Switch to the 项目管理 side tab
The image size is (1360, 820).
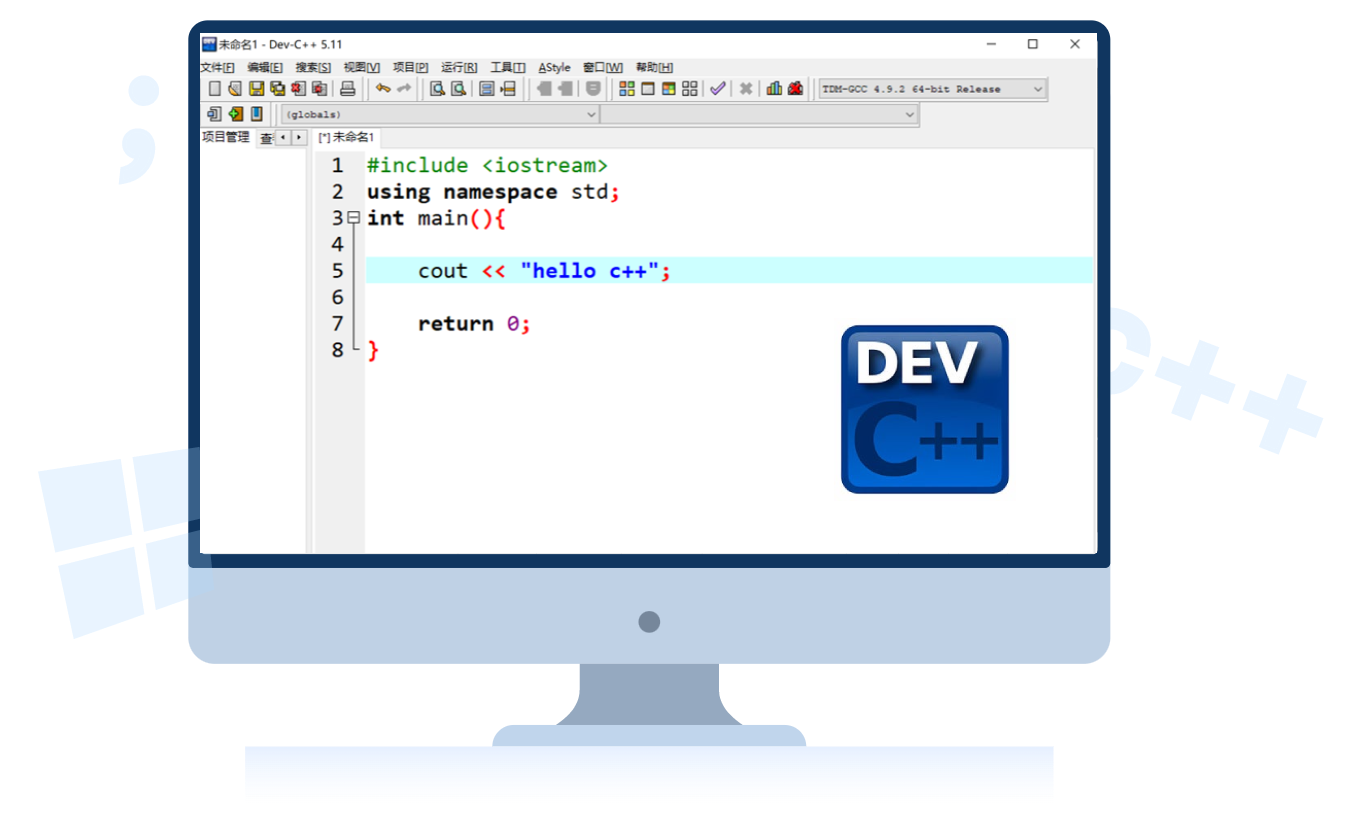[x=226, y=138]
